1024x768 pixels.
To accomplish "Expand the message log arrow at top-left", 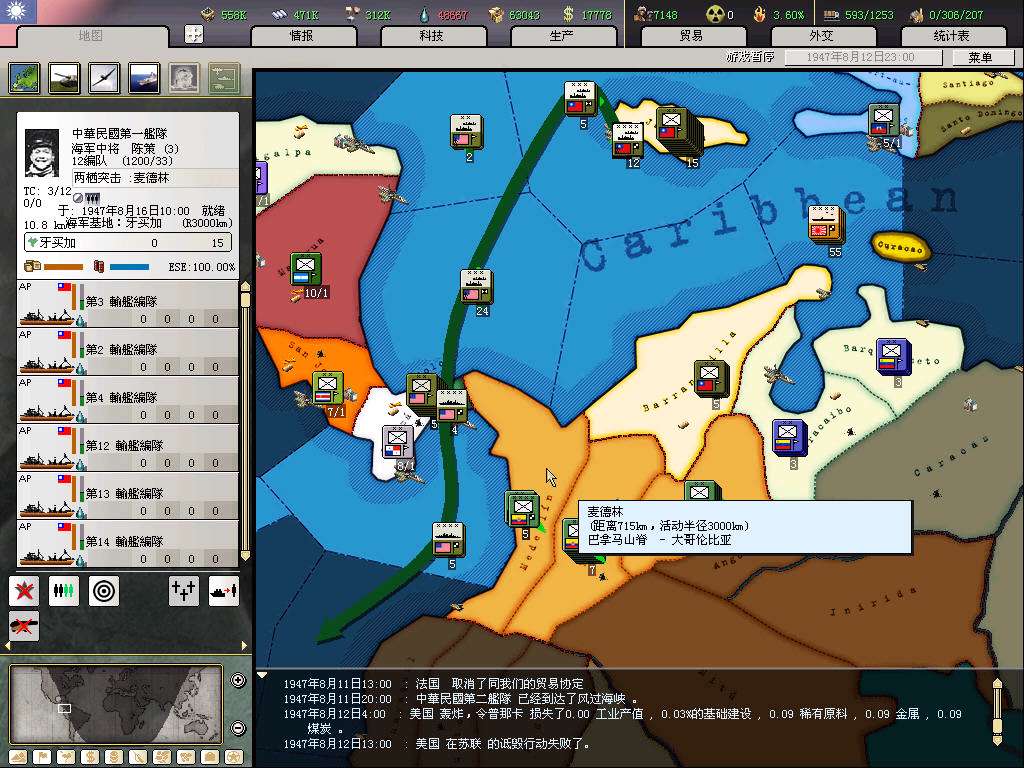I will point(263,675).
